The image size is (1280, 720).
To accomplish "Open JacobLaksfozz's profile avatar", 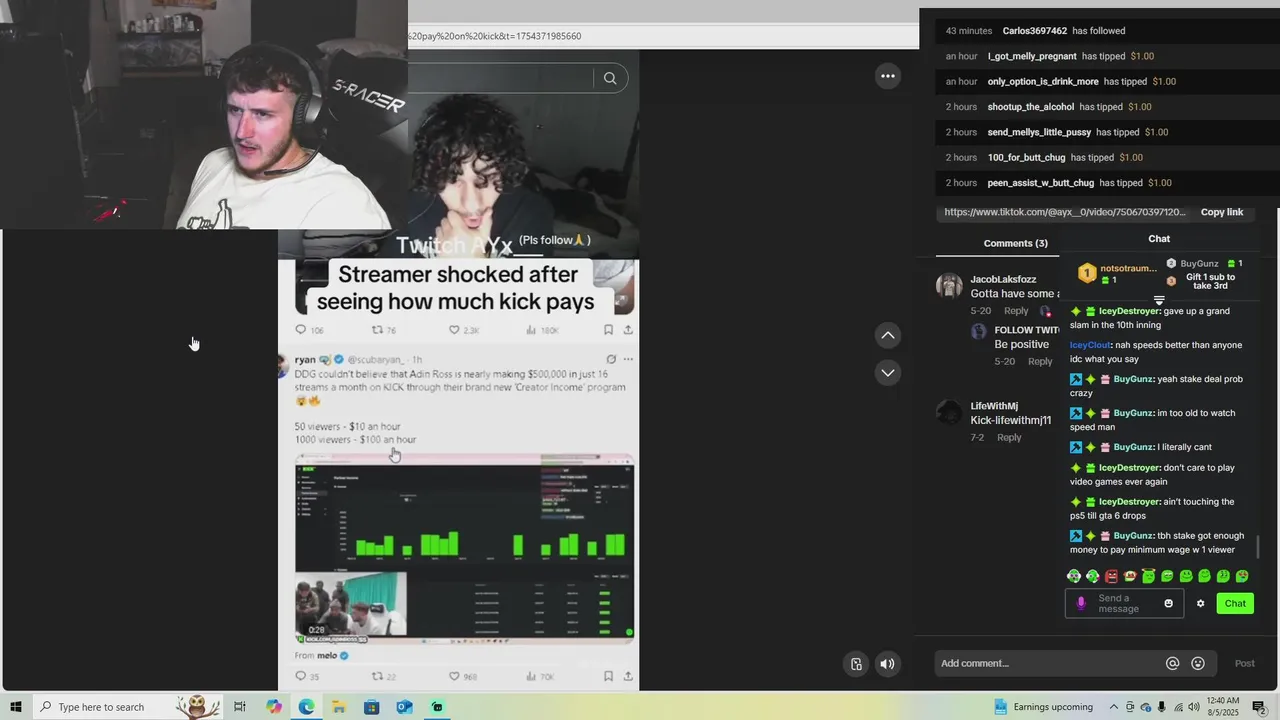I will (x=949, y=285).
